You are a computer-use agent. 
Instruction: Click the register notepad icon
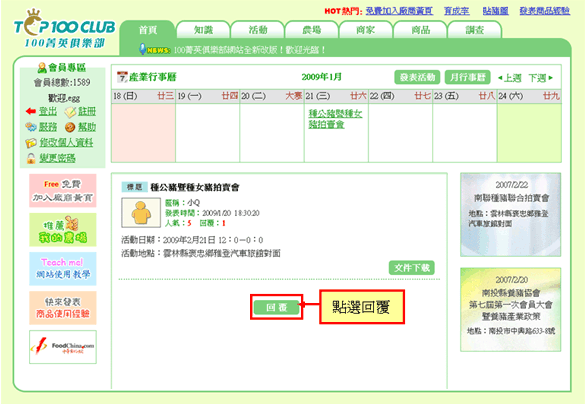coord(70,112)
